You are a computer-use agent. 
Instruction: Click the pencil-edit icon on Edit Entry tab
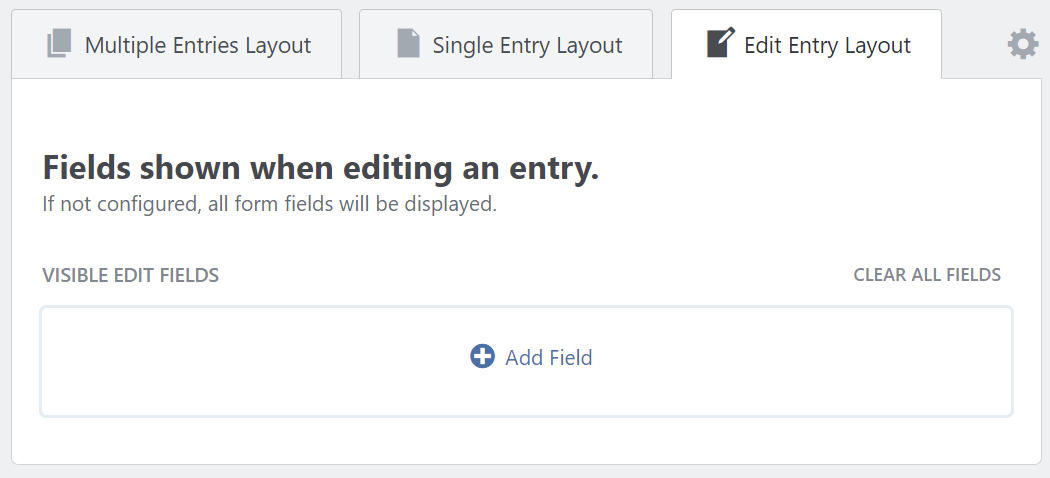720,44
